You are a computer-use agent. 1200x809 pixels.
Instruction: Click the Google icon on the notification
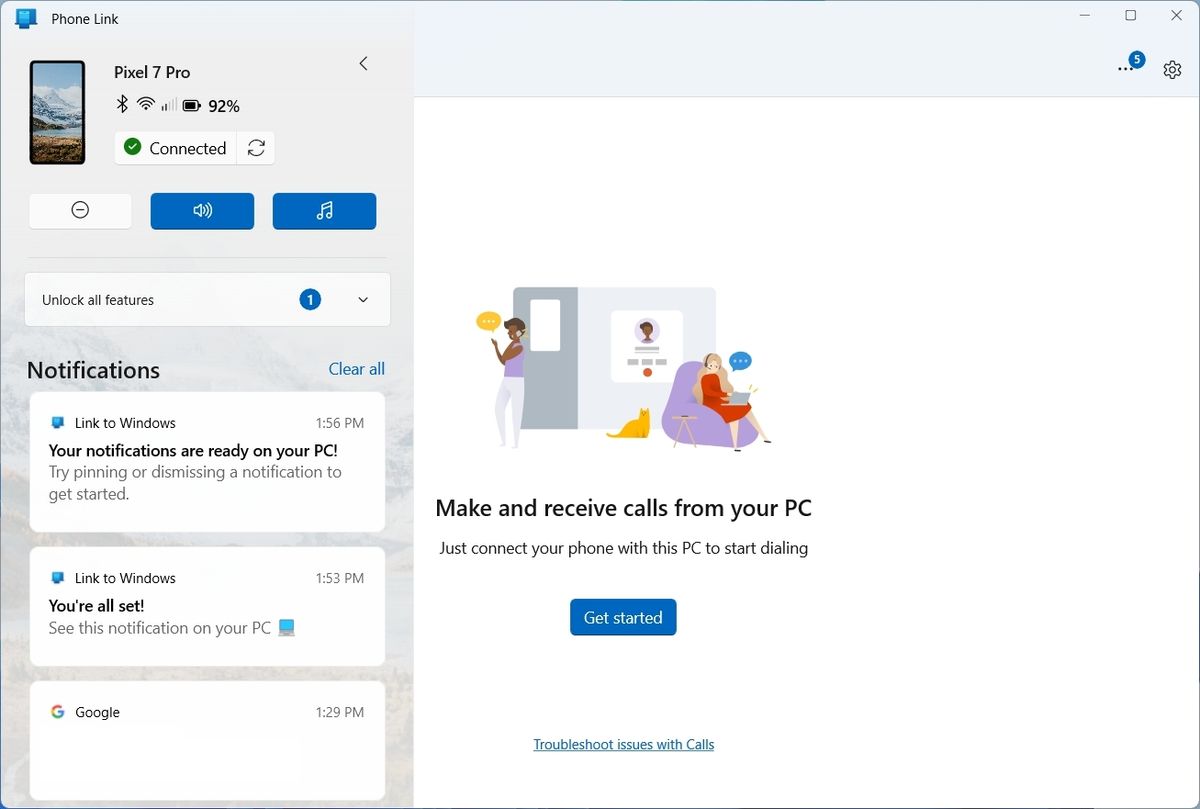tap(57, 712)
